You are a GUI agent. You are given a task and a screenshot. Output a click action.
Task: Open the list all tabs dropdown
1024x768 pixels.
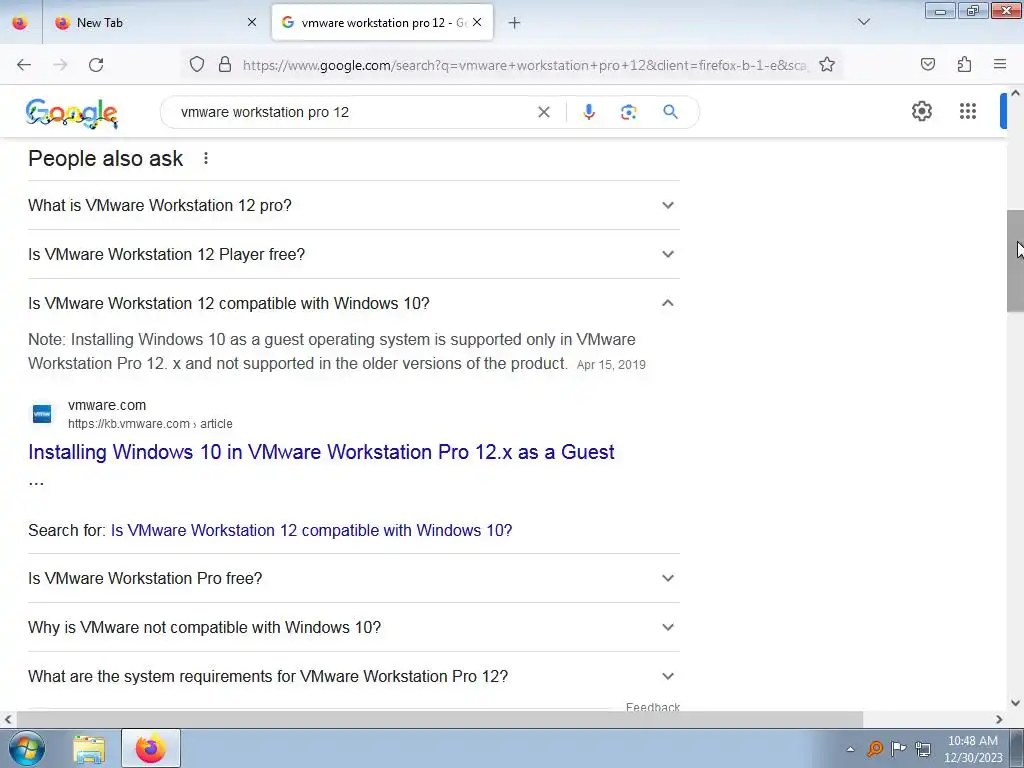863,23
